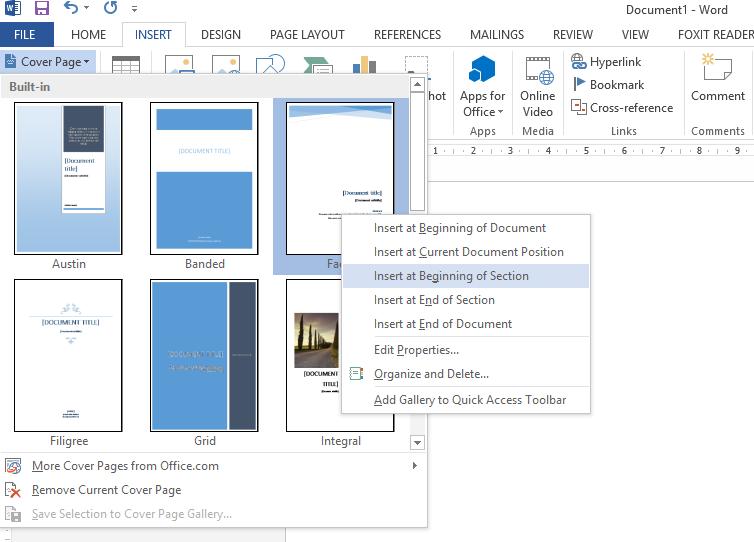Screen dimensions: 754x542
Task: Choose Insert at End of Section
Action: (x=465, y=300)
